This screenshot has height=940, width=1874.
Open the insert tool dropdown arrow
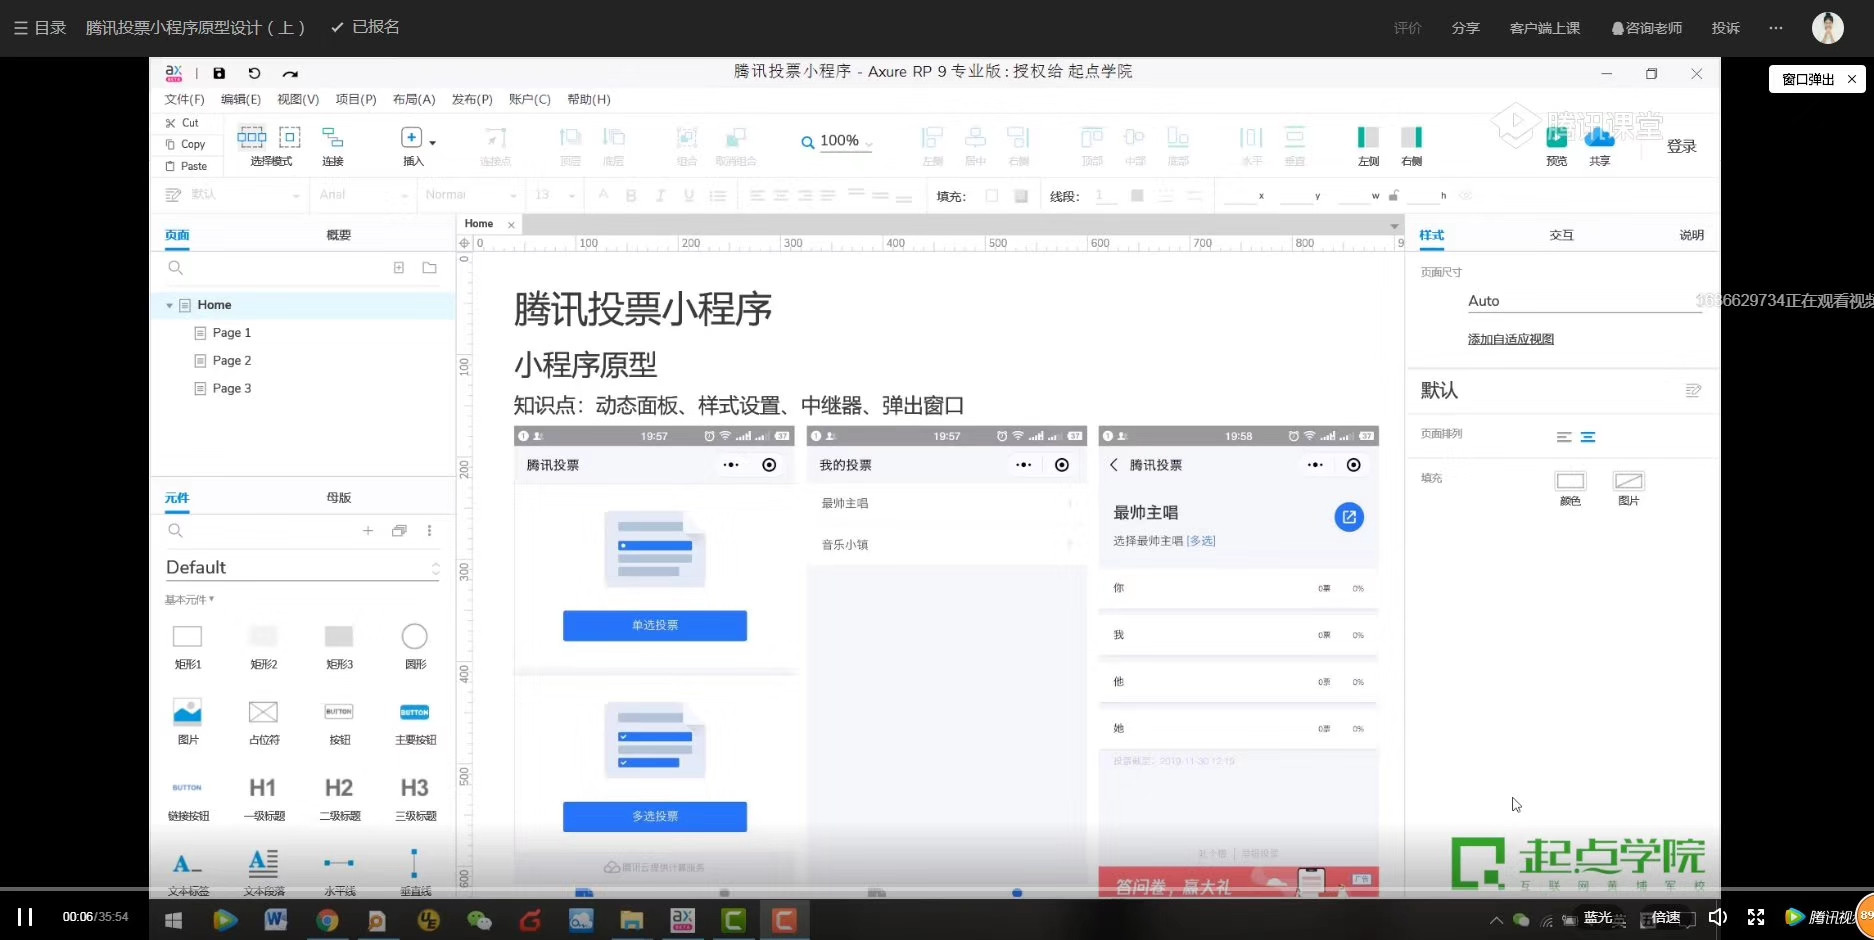(432, 142)
